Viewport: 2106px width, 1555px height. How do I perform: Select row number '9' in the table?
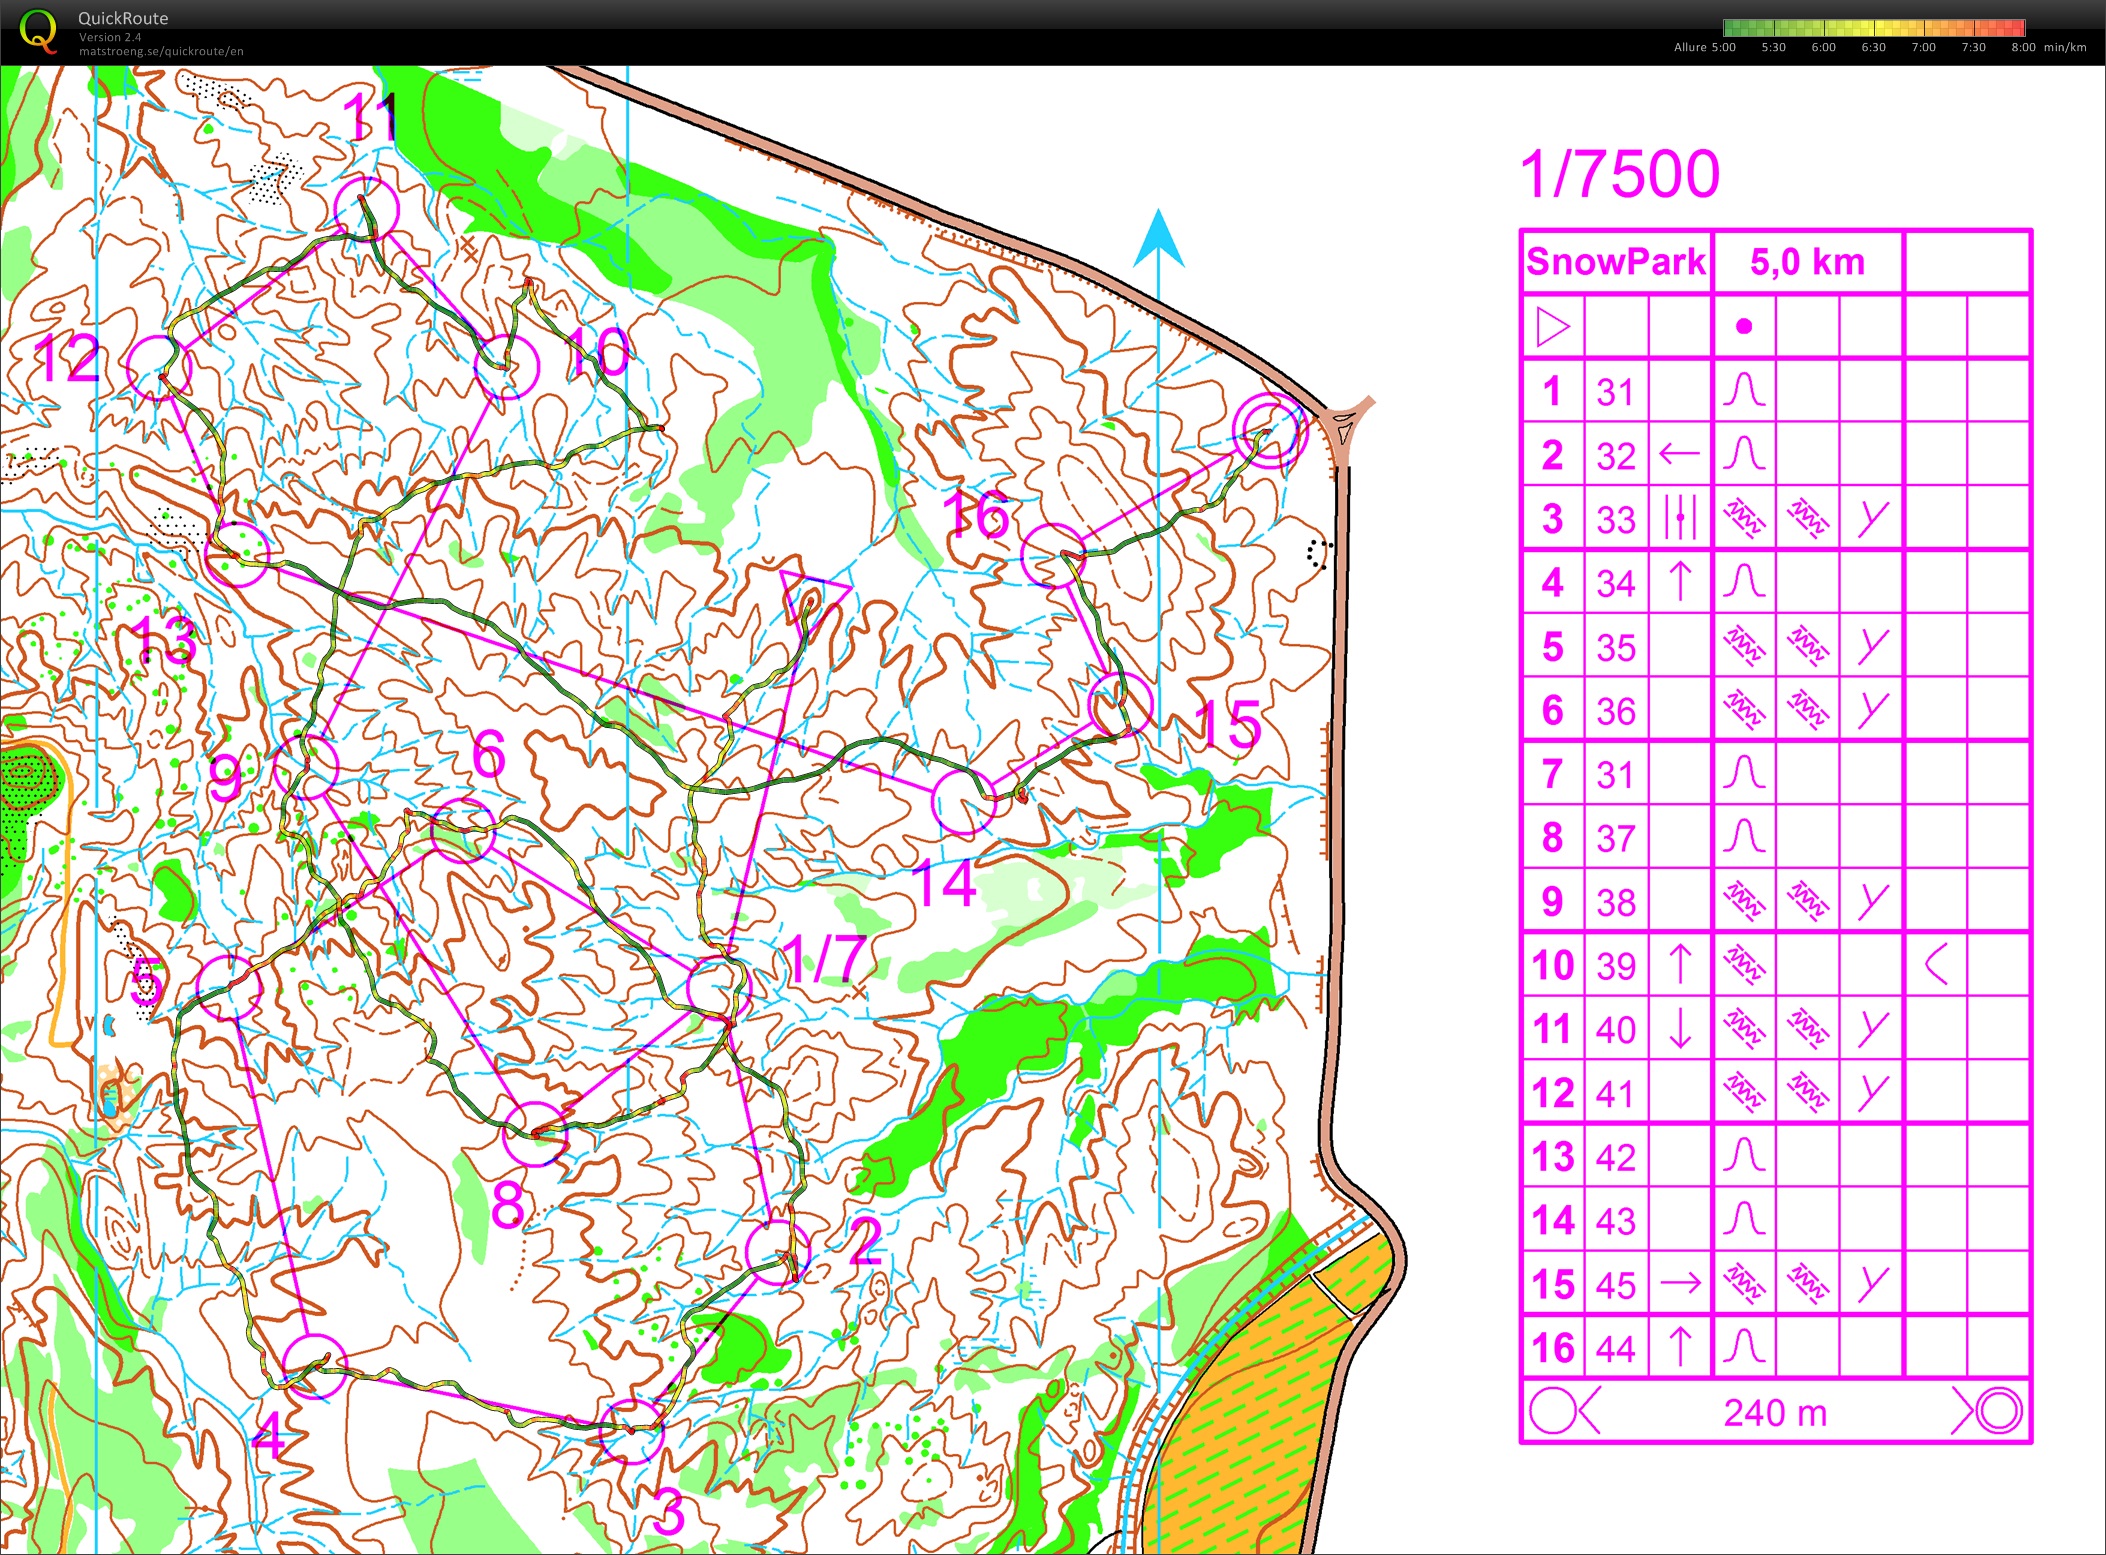pyautogui.click(x=1552, y=901)
